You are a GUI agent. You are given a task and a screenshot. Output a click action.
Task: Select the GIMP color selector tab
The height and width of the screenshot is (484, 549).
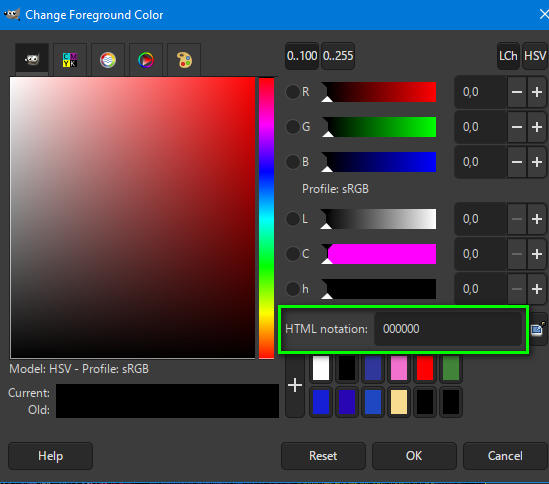pyautogui.click(x=32, y=59)
